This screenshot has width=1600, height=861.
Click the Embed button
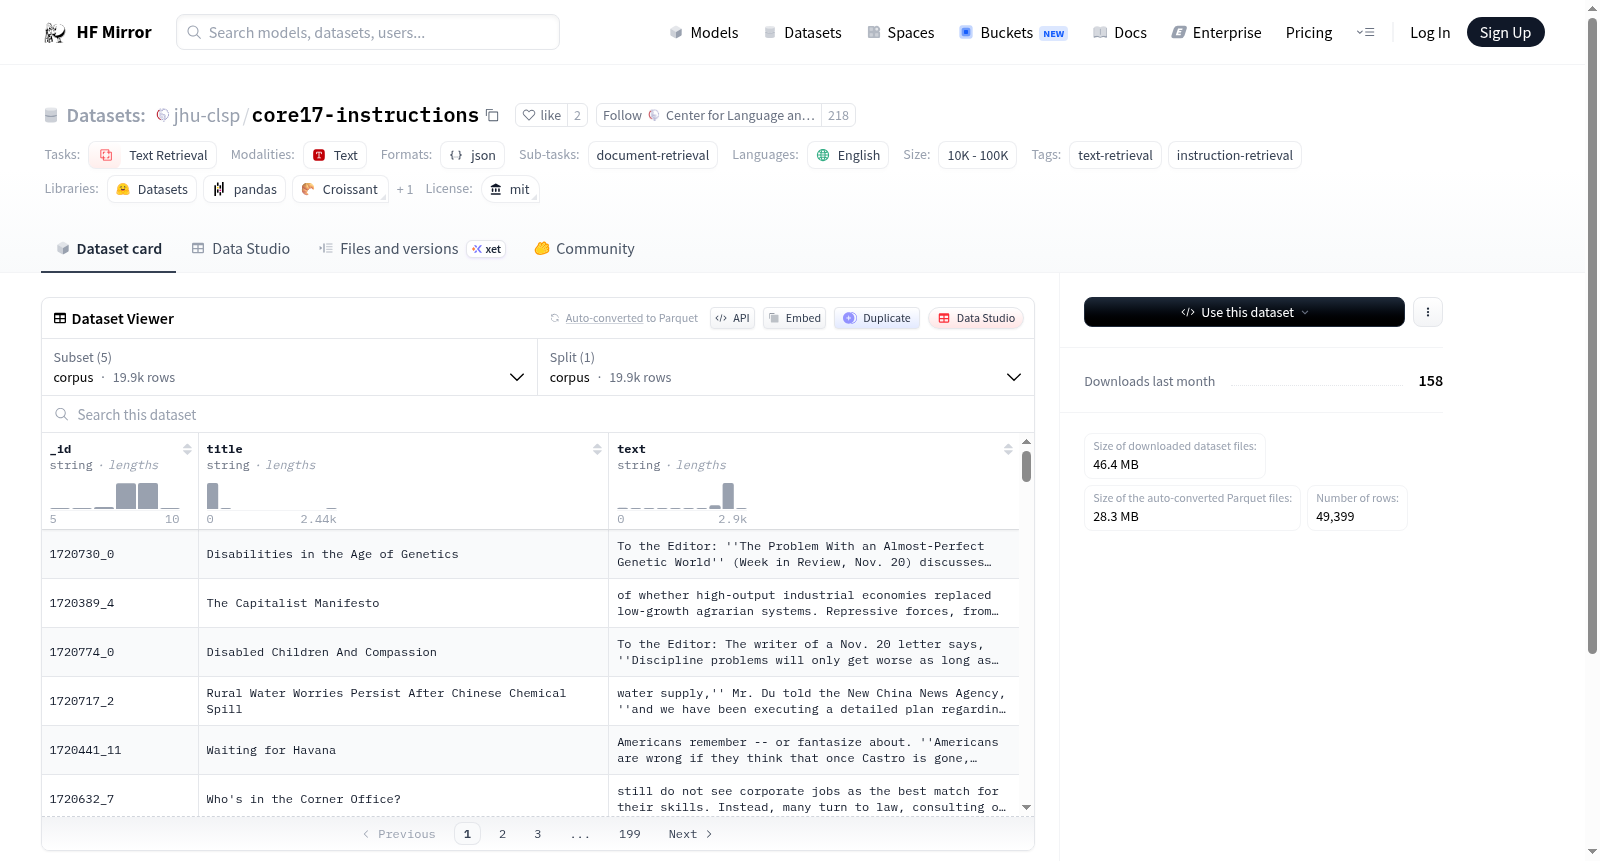pyautogui.click(x=794, y=318)
